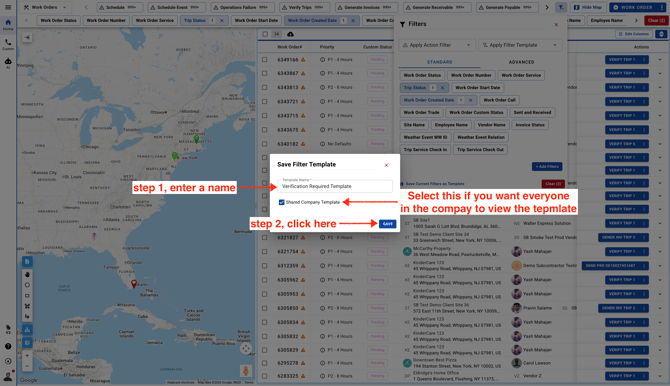Select the checkbox for work order 6343721
670x386 pixels.
[x=264, y=102]
